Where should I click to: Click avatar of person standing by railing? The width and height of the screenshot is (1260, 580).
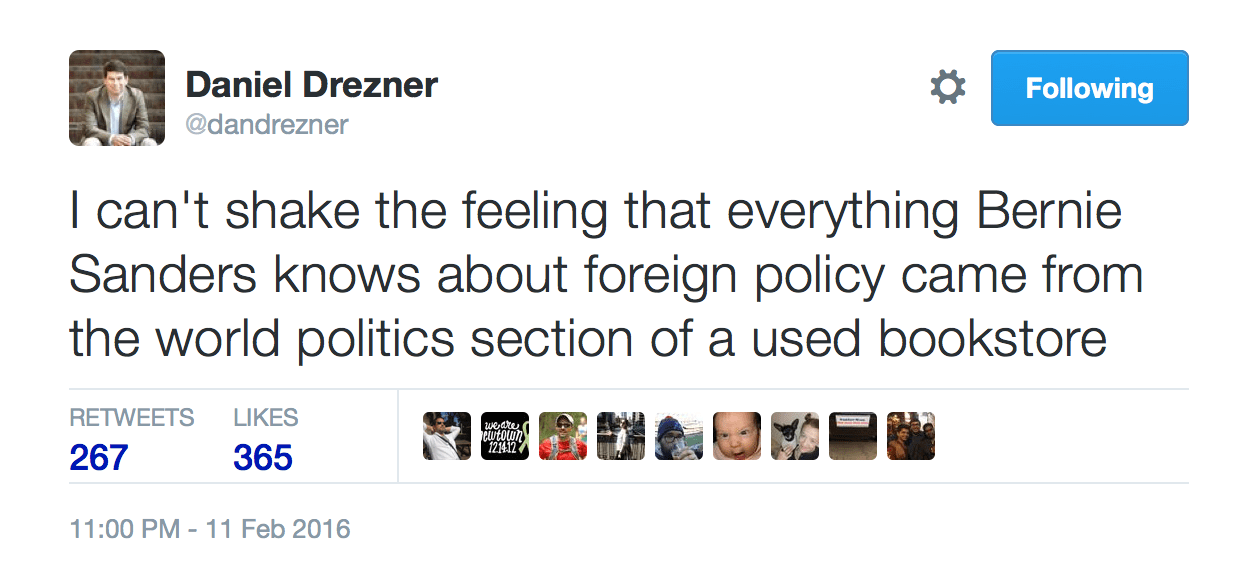tap(621, 436)
